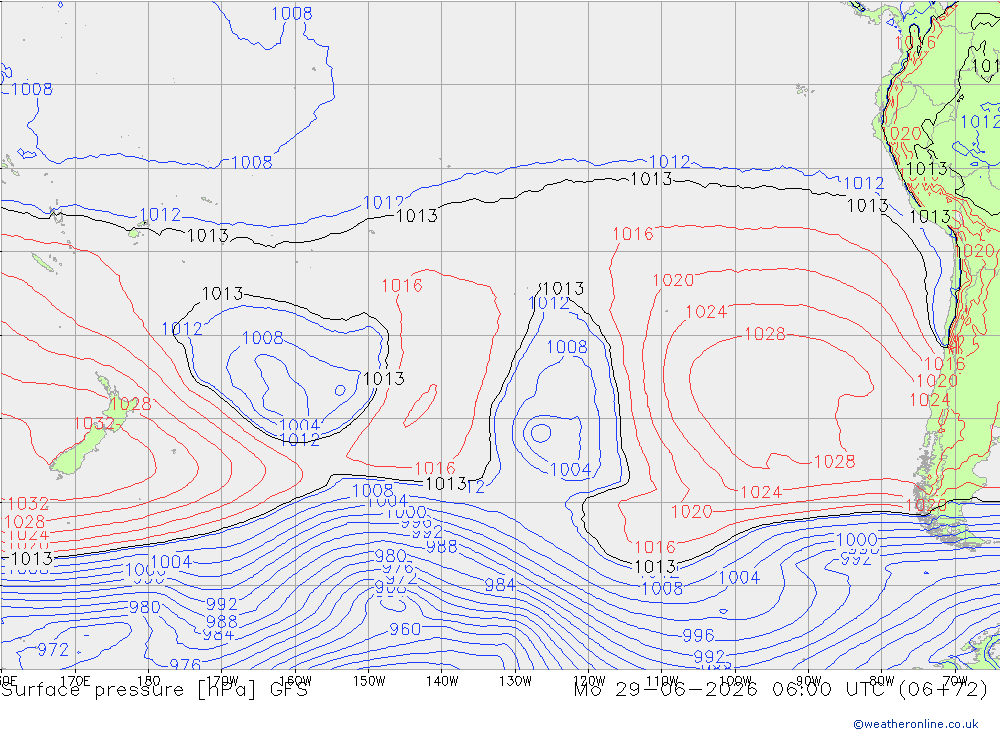The width and height of the screenshot is (1000, 733).
Task: Click the red 1020 label beside 1024 near 110W
Action: coord(673,280)
